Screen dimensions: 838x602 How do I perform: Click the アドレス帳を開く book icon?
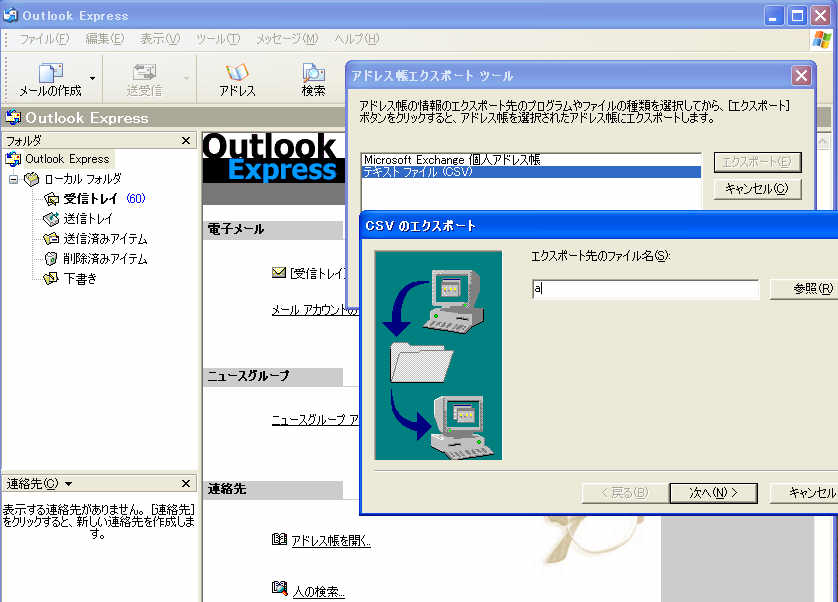click(279, 539)
